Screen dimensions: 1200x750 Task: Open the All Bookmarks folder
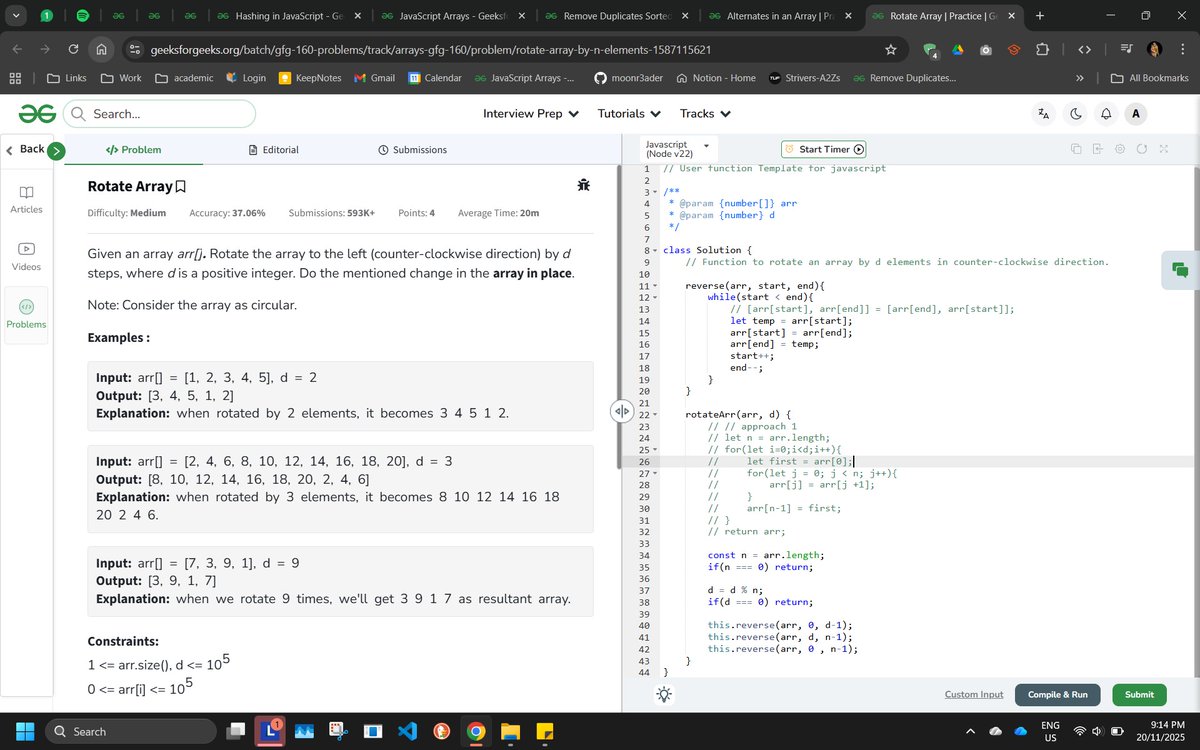point(1149,78)
